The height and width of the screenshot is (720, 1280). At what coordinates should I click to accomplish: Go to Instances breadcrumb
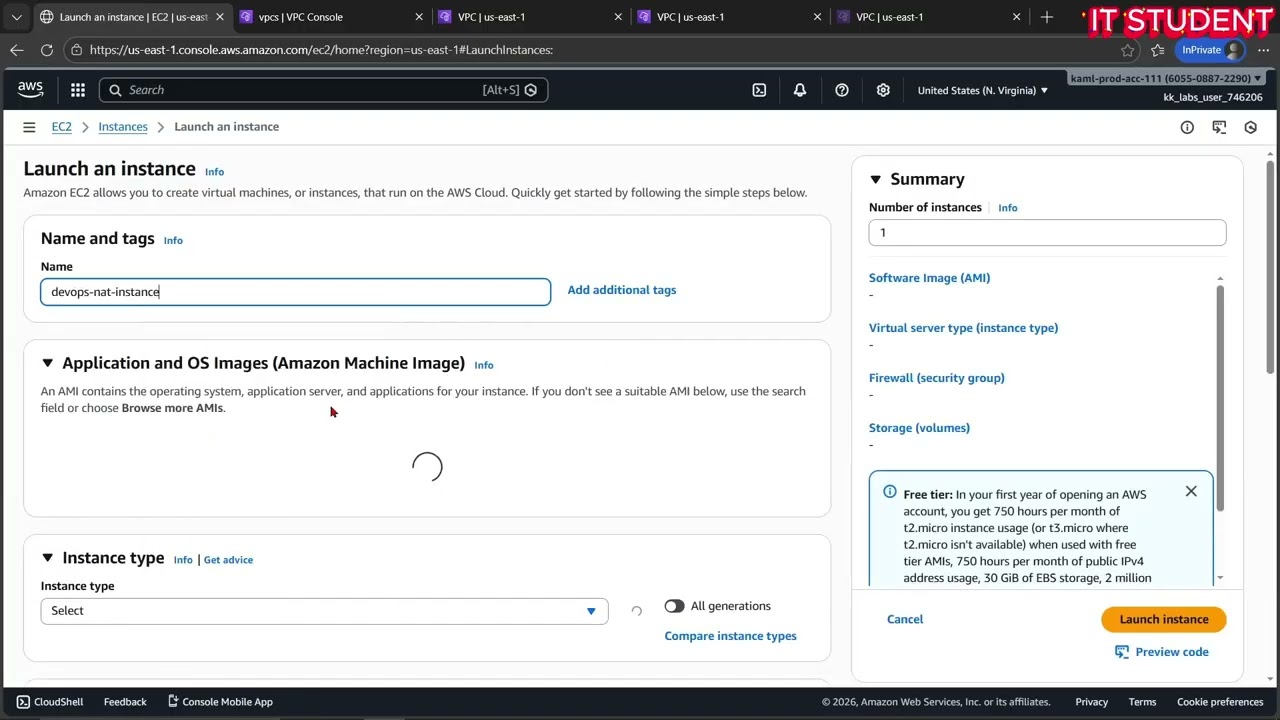(x=123, y=127)
